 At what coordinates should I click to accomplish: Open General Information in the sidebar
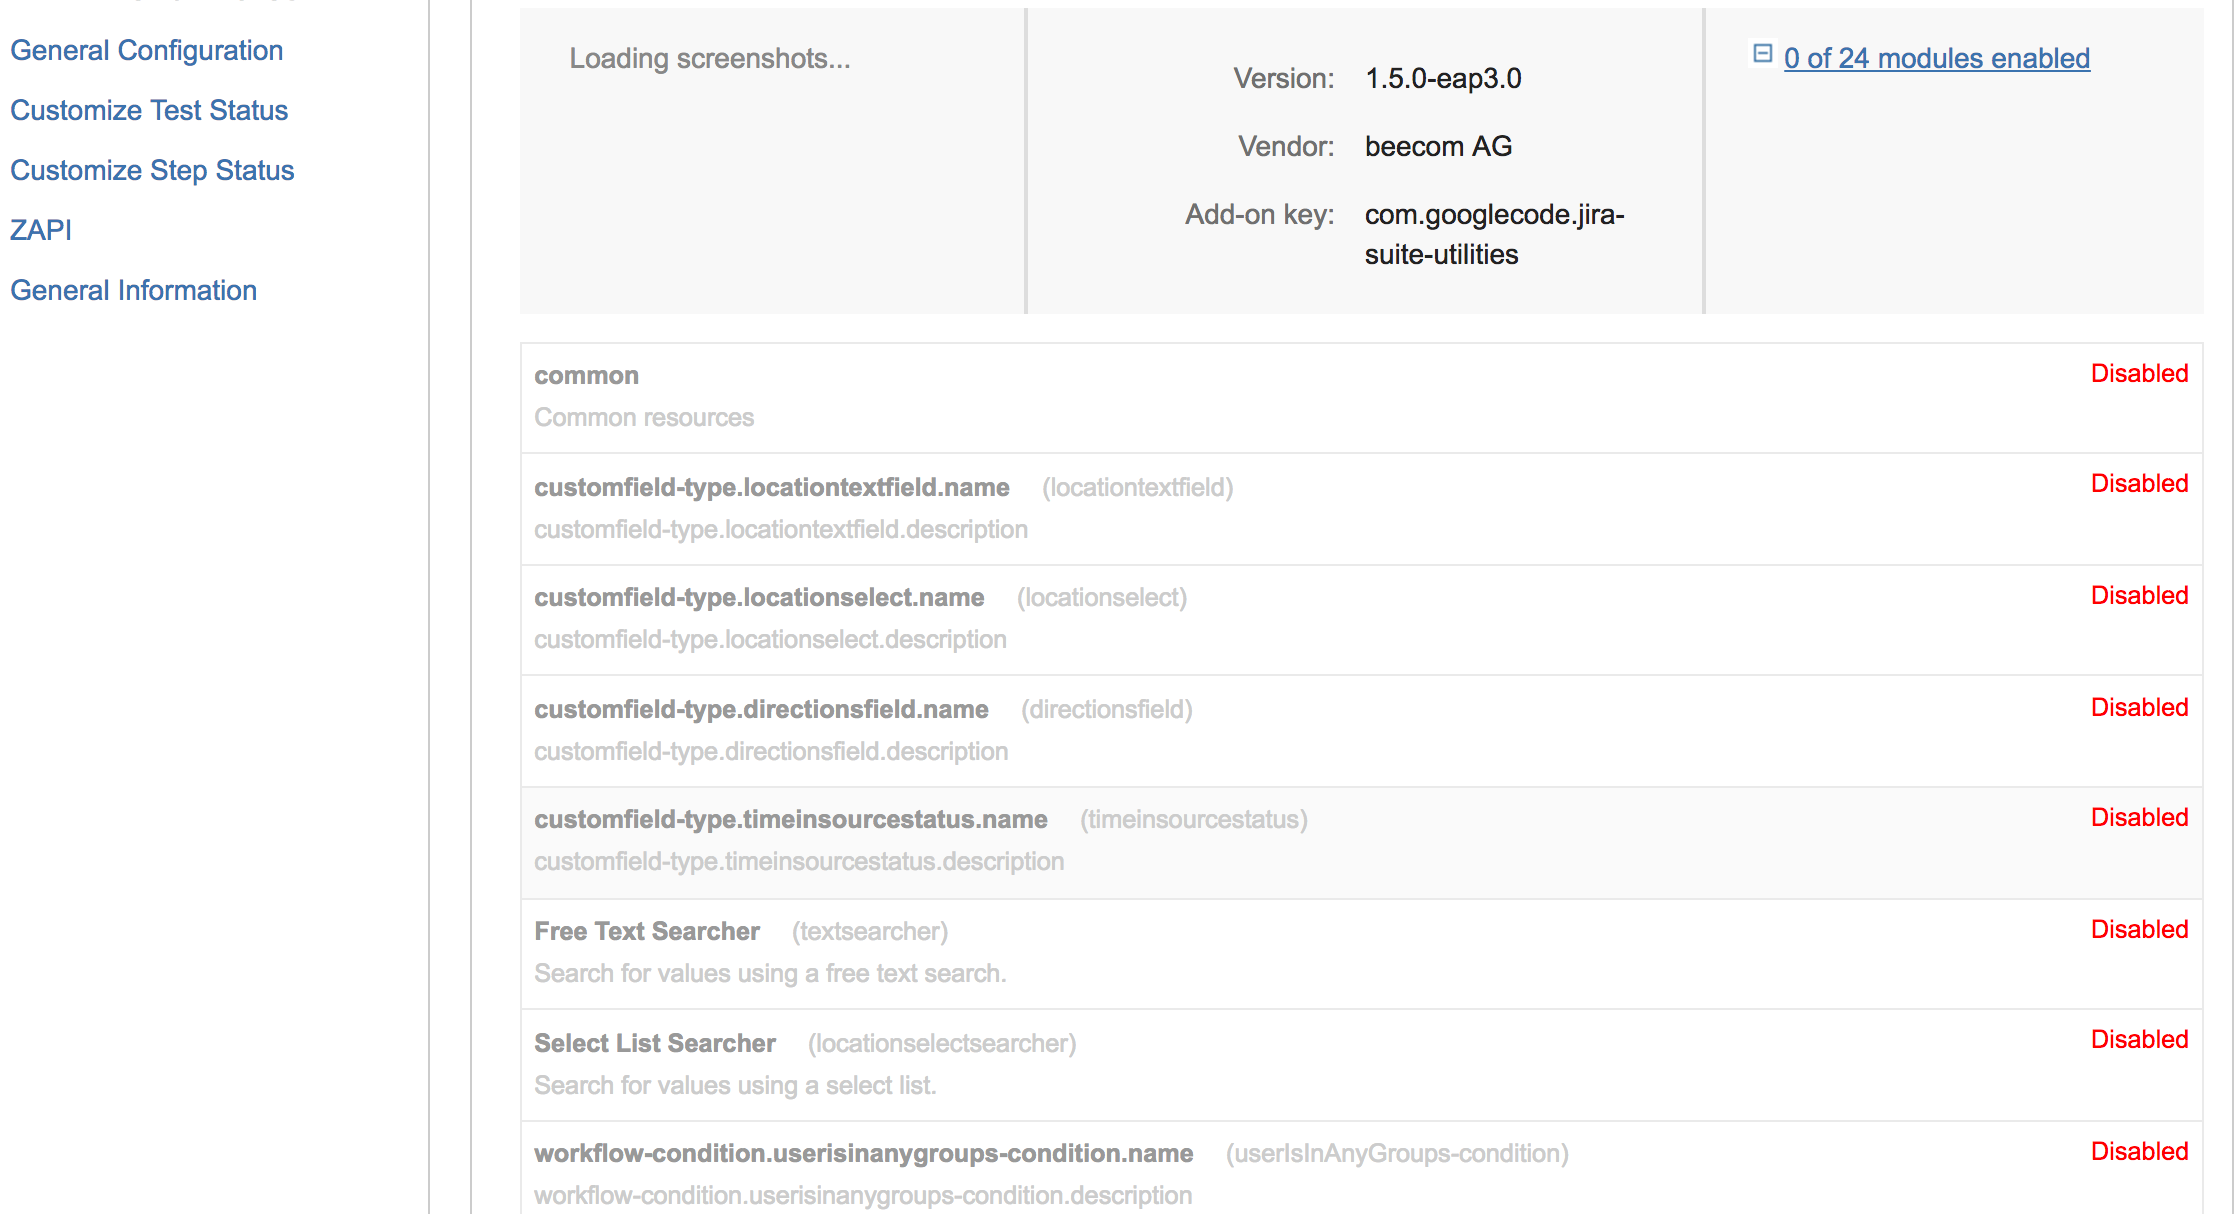coord(133,290)
